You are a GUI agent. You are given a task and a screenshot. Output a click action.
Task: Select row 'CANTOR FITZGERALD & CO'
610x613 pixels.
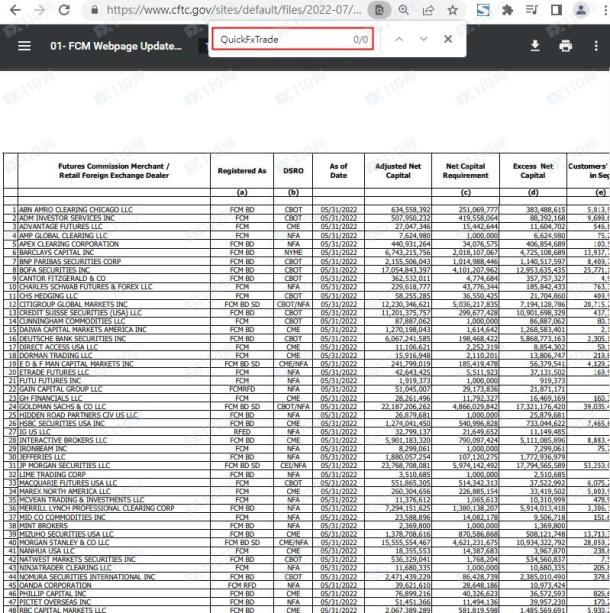307,278
